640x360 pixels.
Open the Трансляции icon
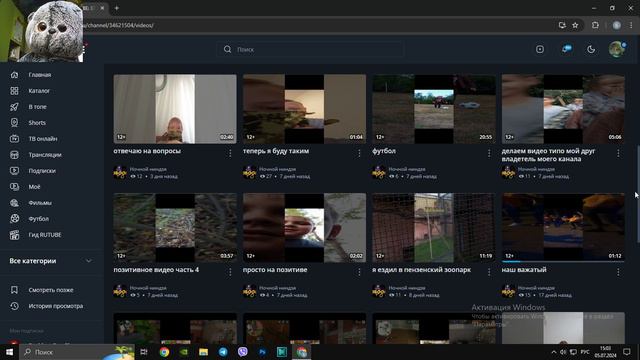14,155
